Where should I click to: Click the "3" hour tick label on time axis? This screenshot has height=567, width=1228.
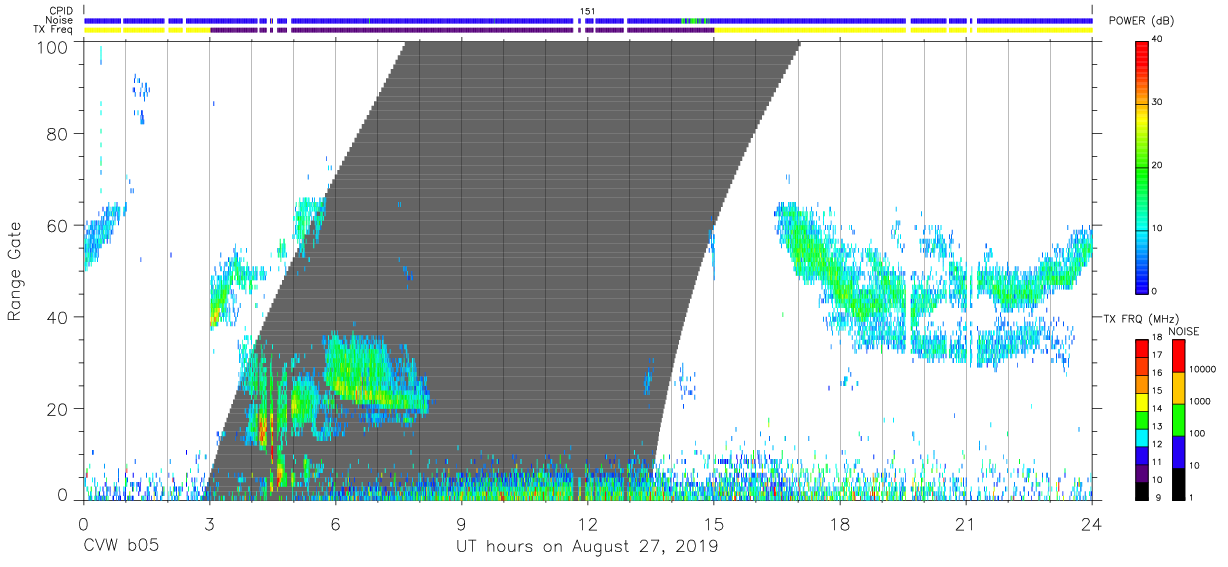coord(209,523)
